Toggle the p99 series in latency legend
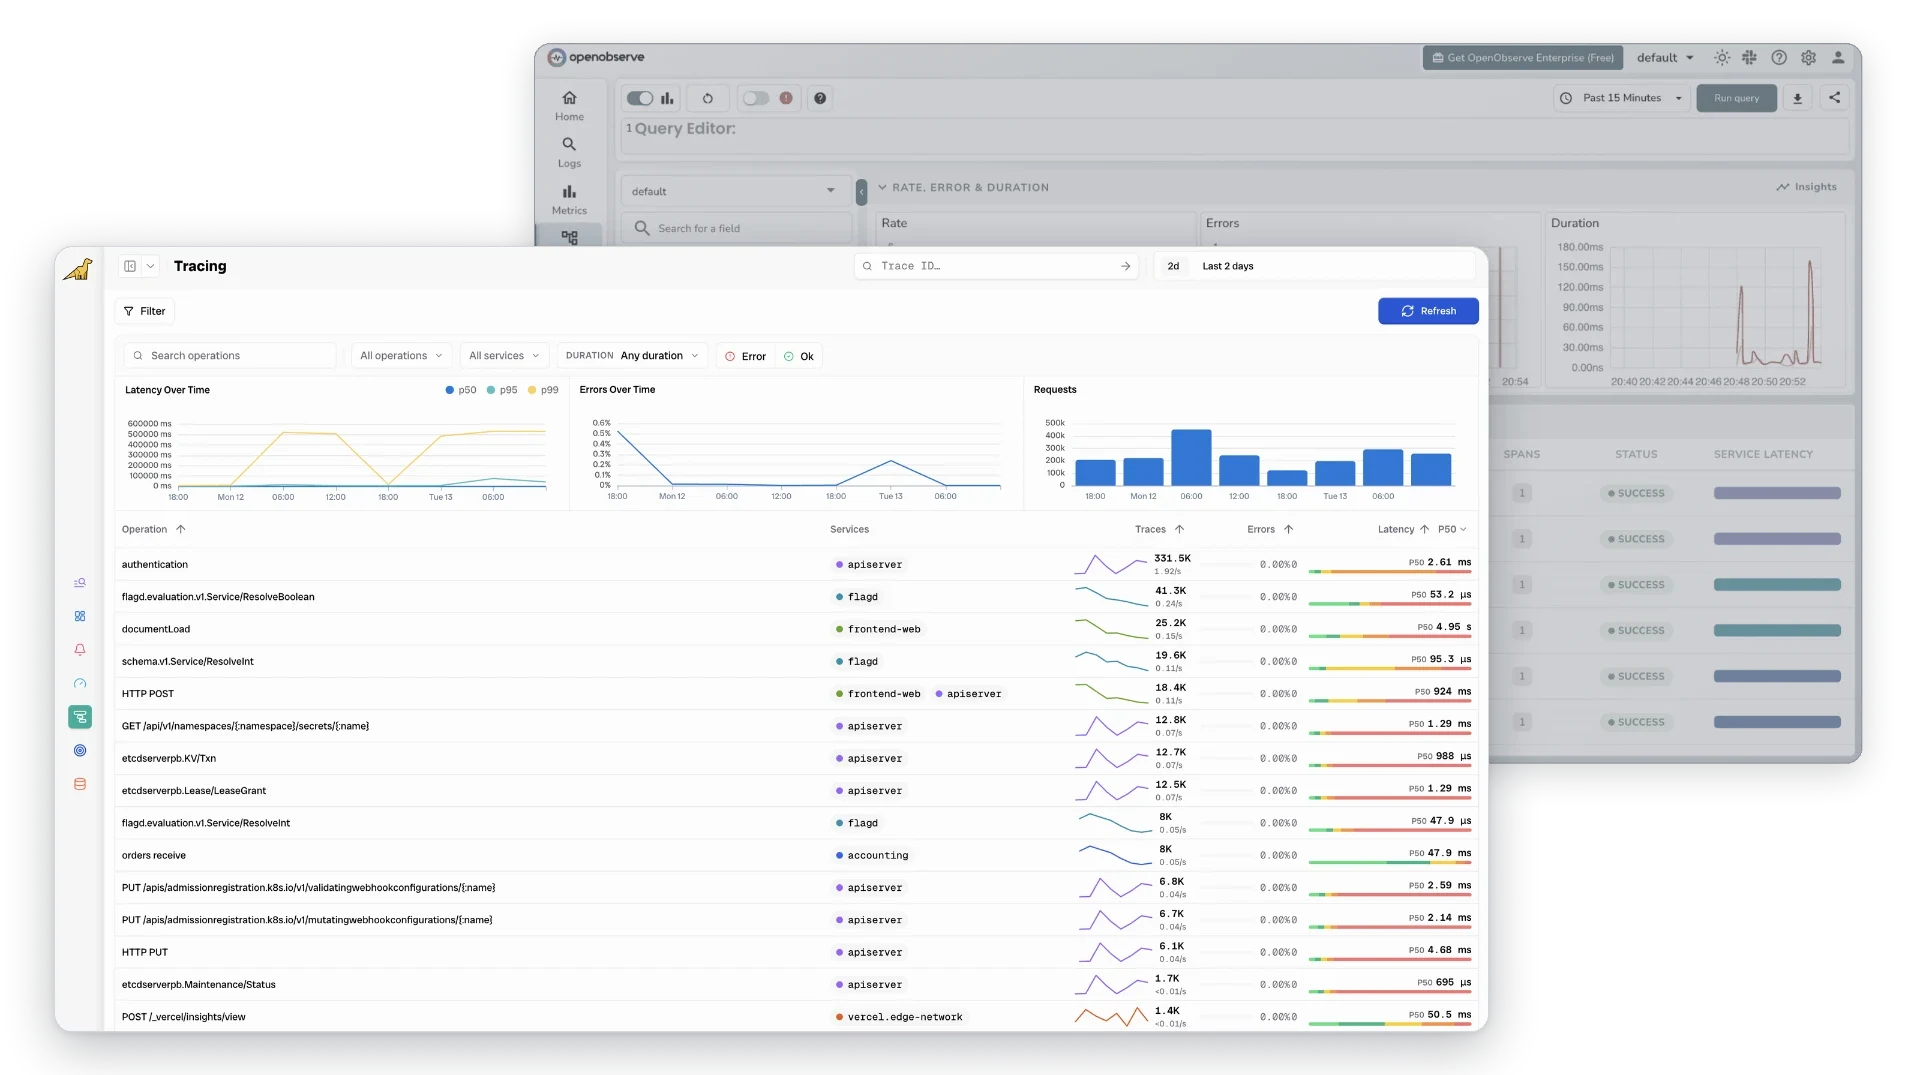This screenshot has height=1075, width=1920. pos(543,390)
